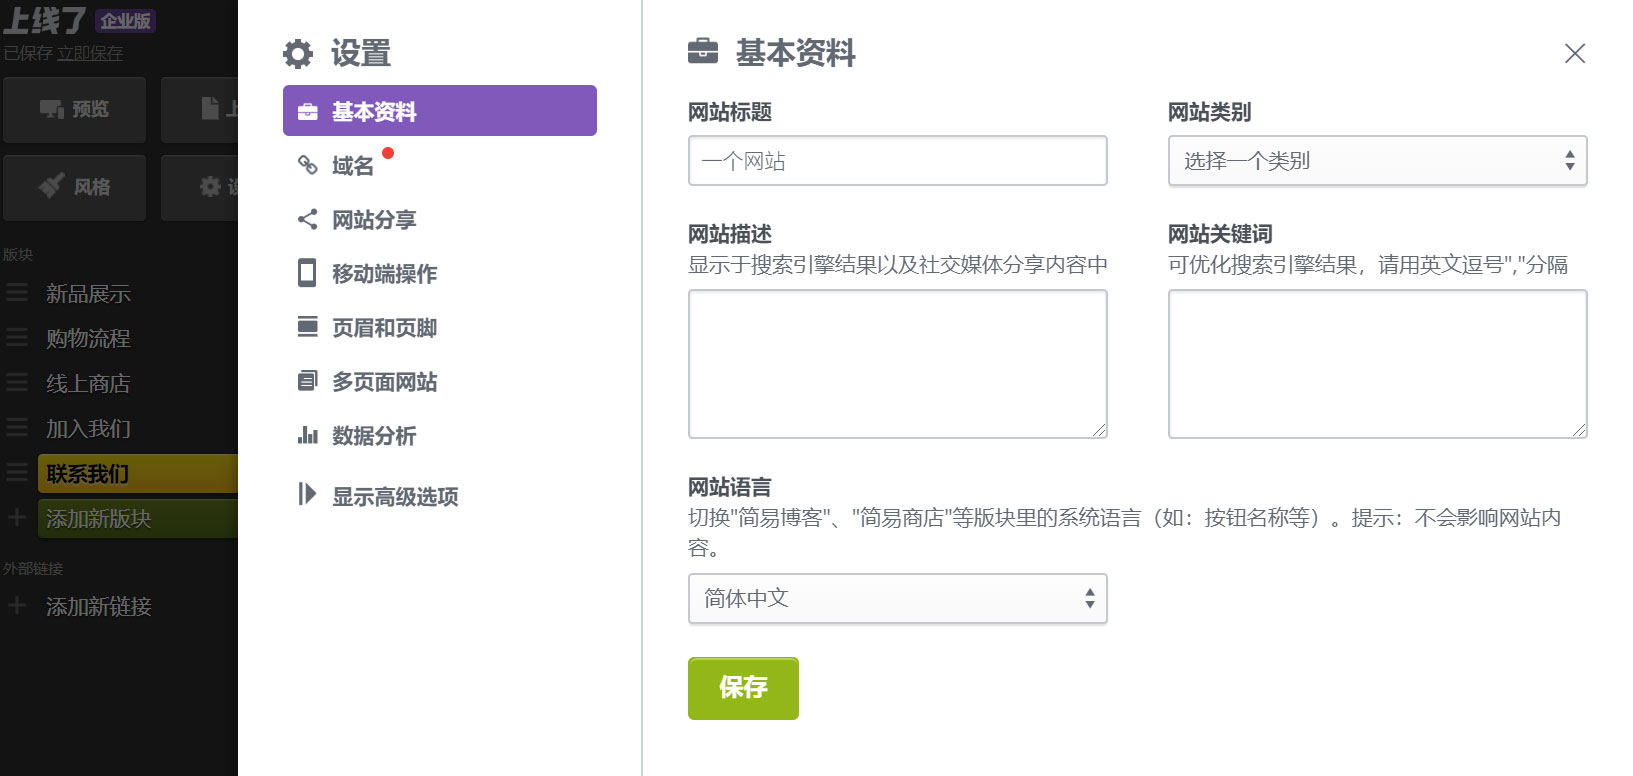Click the drag handle icon beside 线上商店
This screenshot has width=1633, height=776.
pyautogui.click(x=17, y=383)
